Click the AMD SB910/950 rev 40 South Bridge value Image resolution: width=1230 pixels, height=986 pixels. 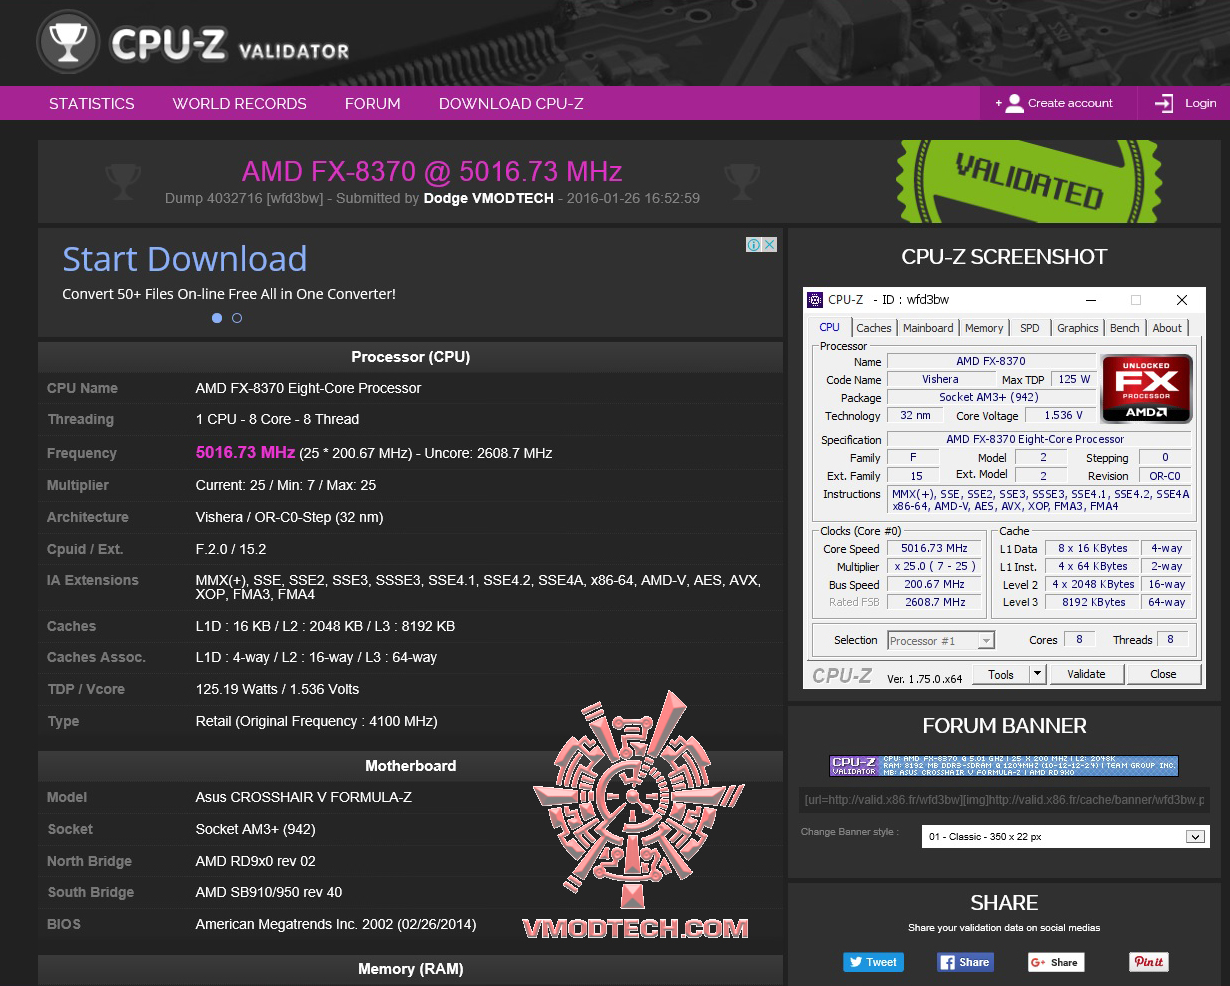269,892
